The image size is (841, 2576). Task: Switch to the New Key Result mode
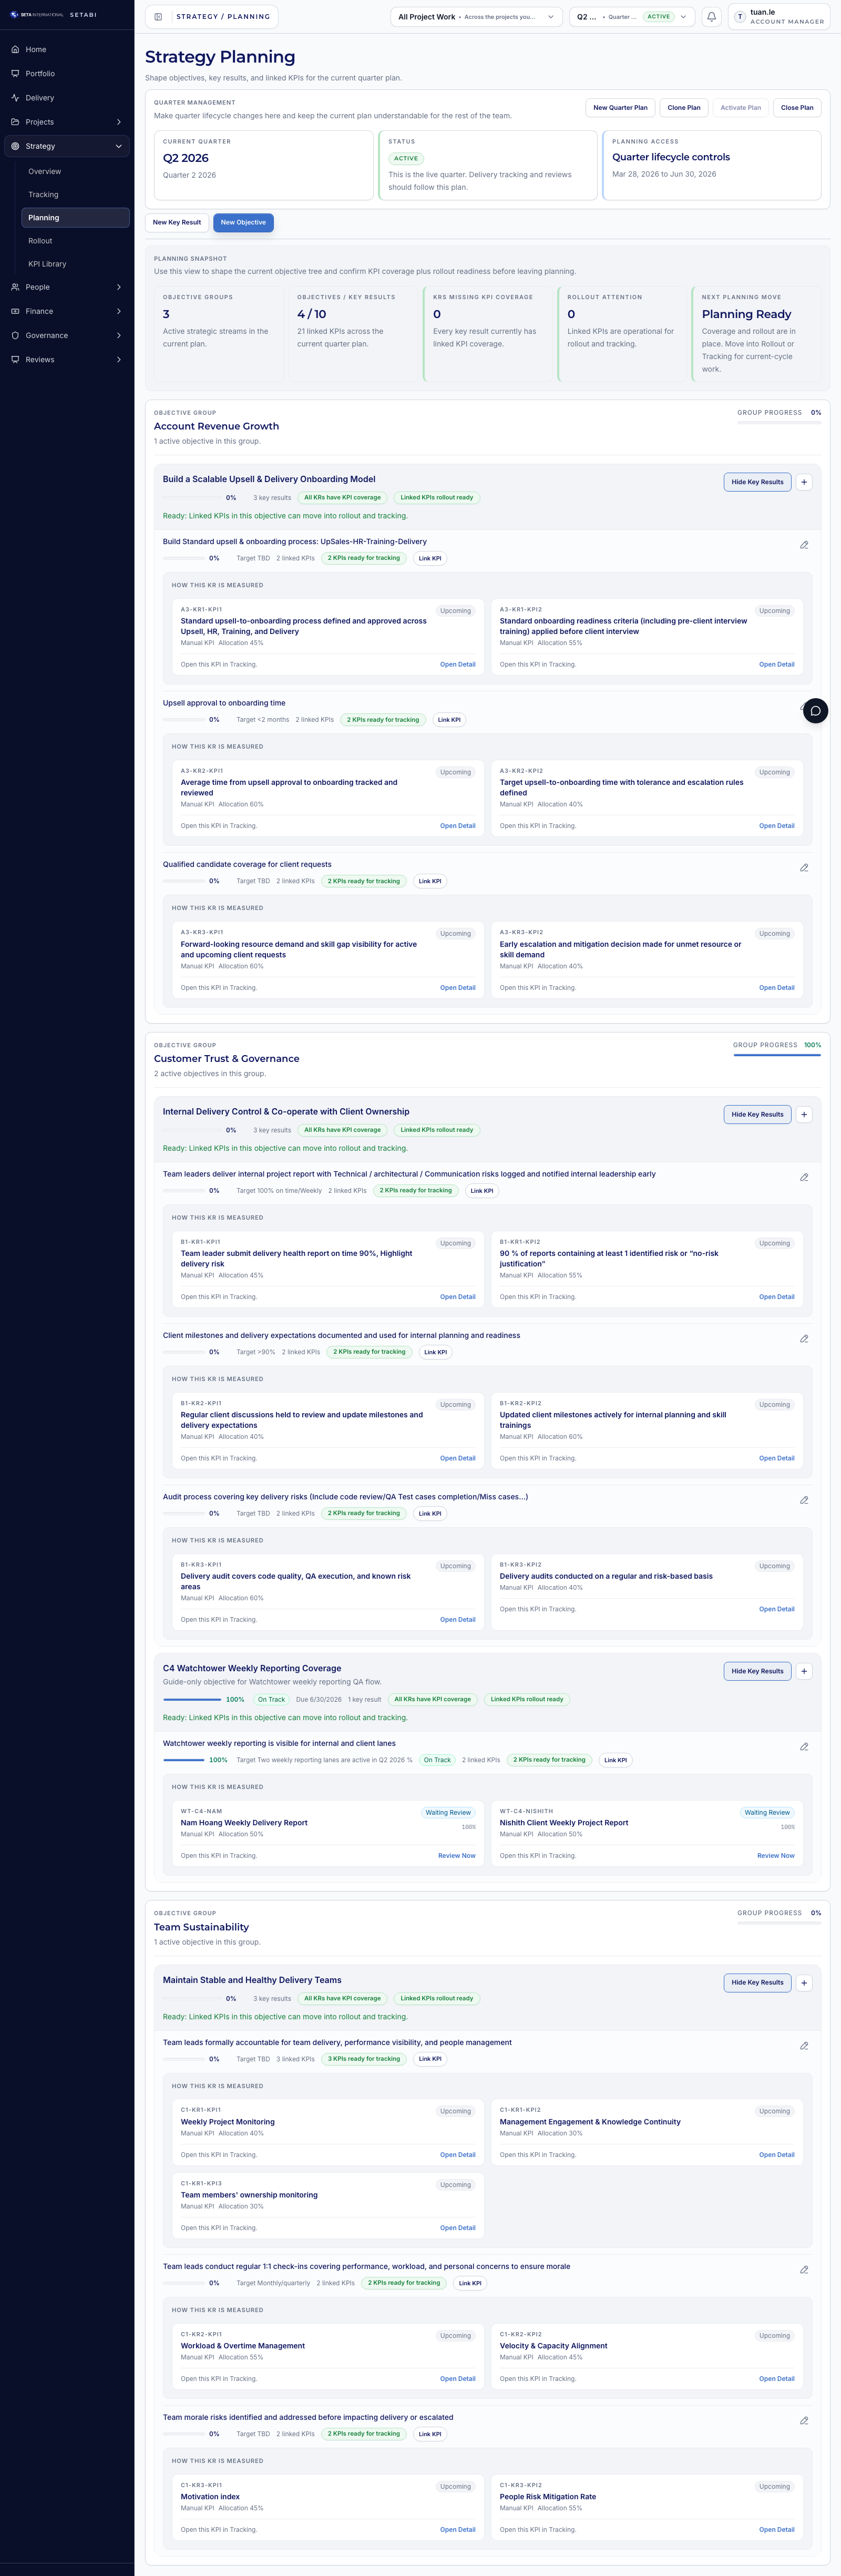coord(176,222)
